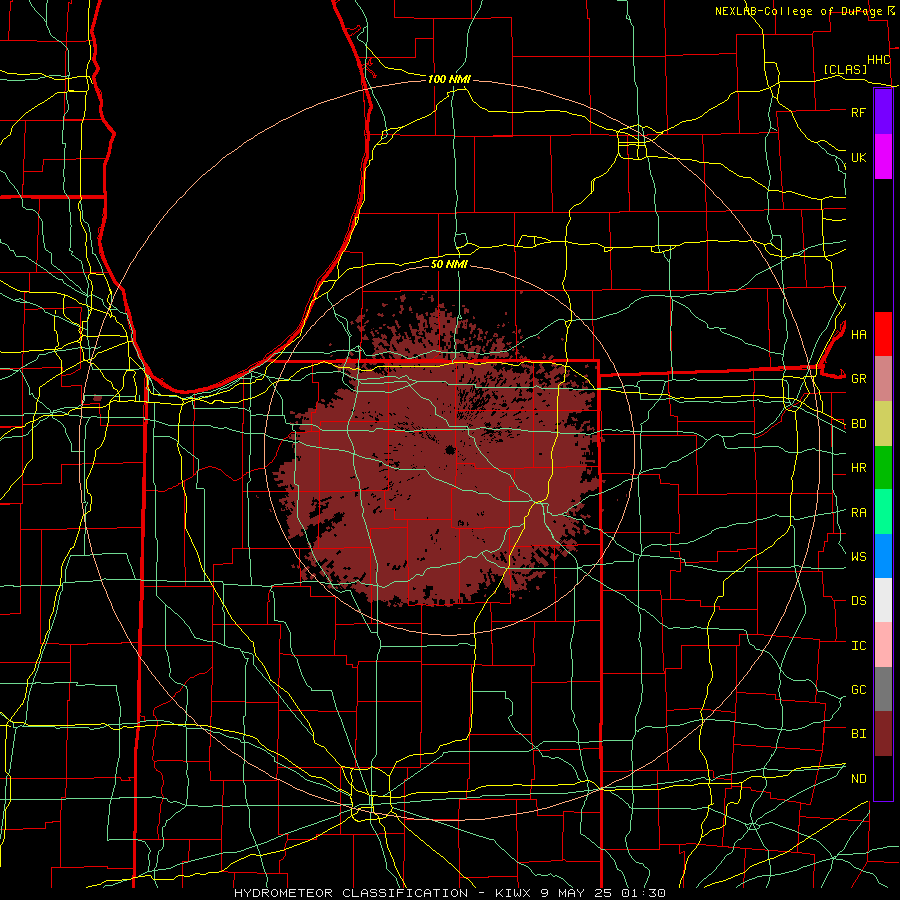Click the GR legend label
The height and width of the screenshot is (900, 900).
pyautogui.click(x=858, y=379)
